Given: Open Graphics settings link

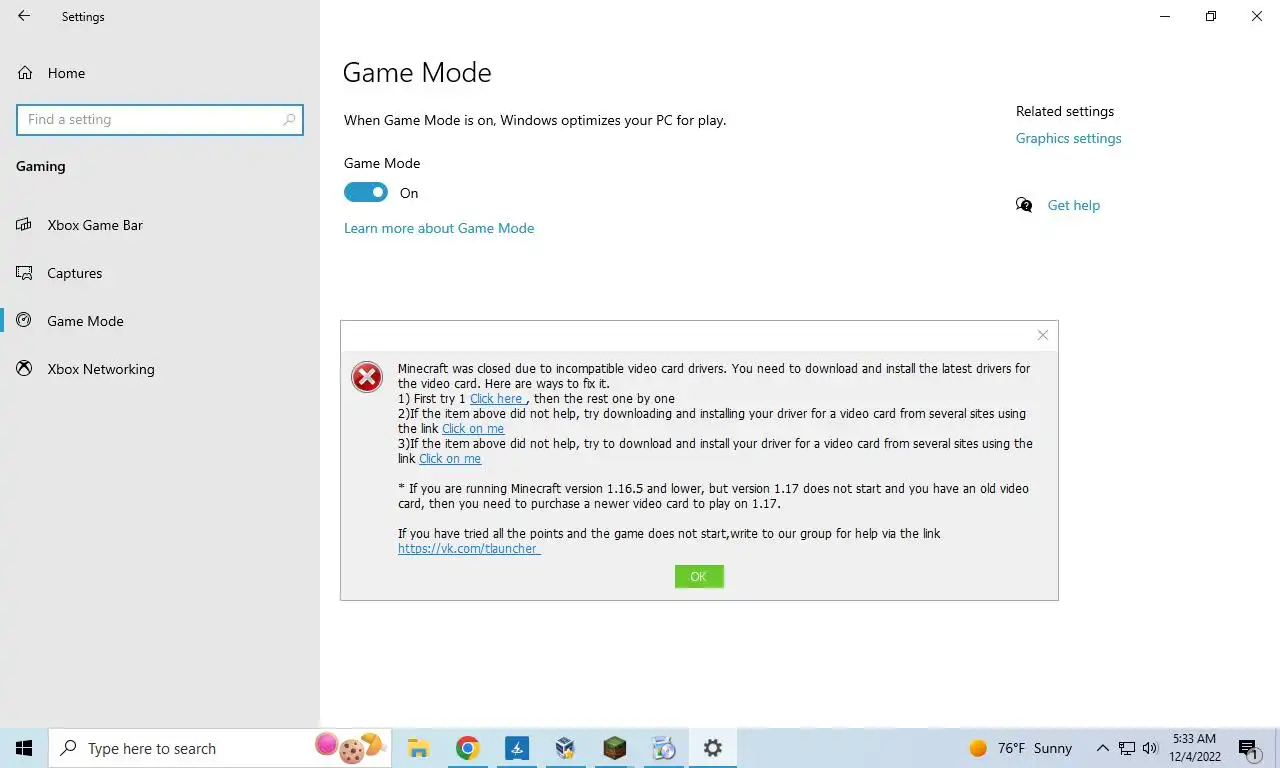Looking at the screenshot, I should [x=1068, y=138].
